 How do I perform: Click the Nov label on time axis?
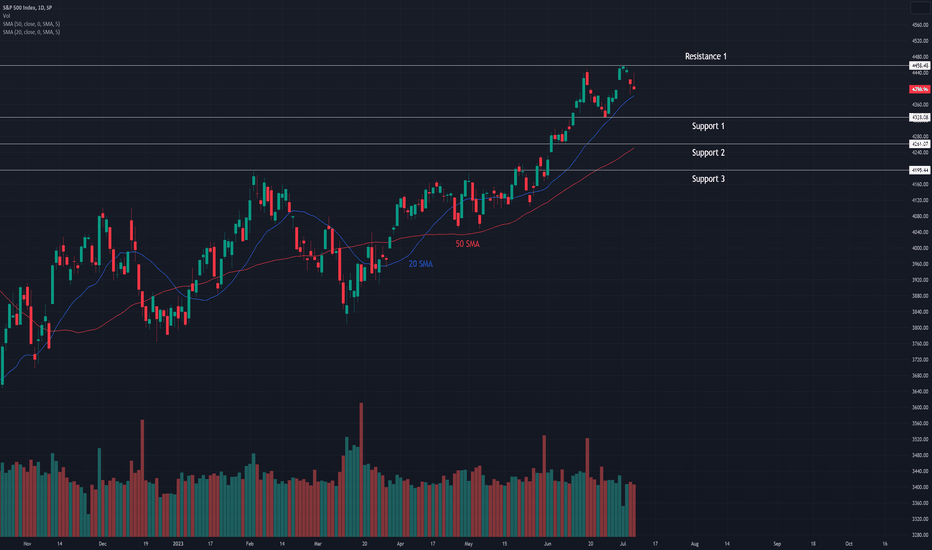27,543
